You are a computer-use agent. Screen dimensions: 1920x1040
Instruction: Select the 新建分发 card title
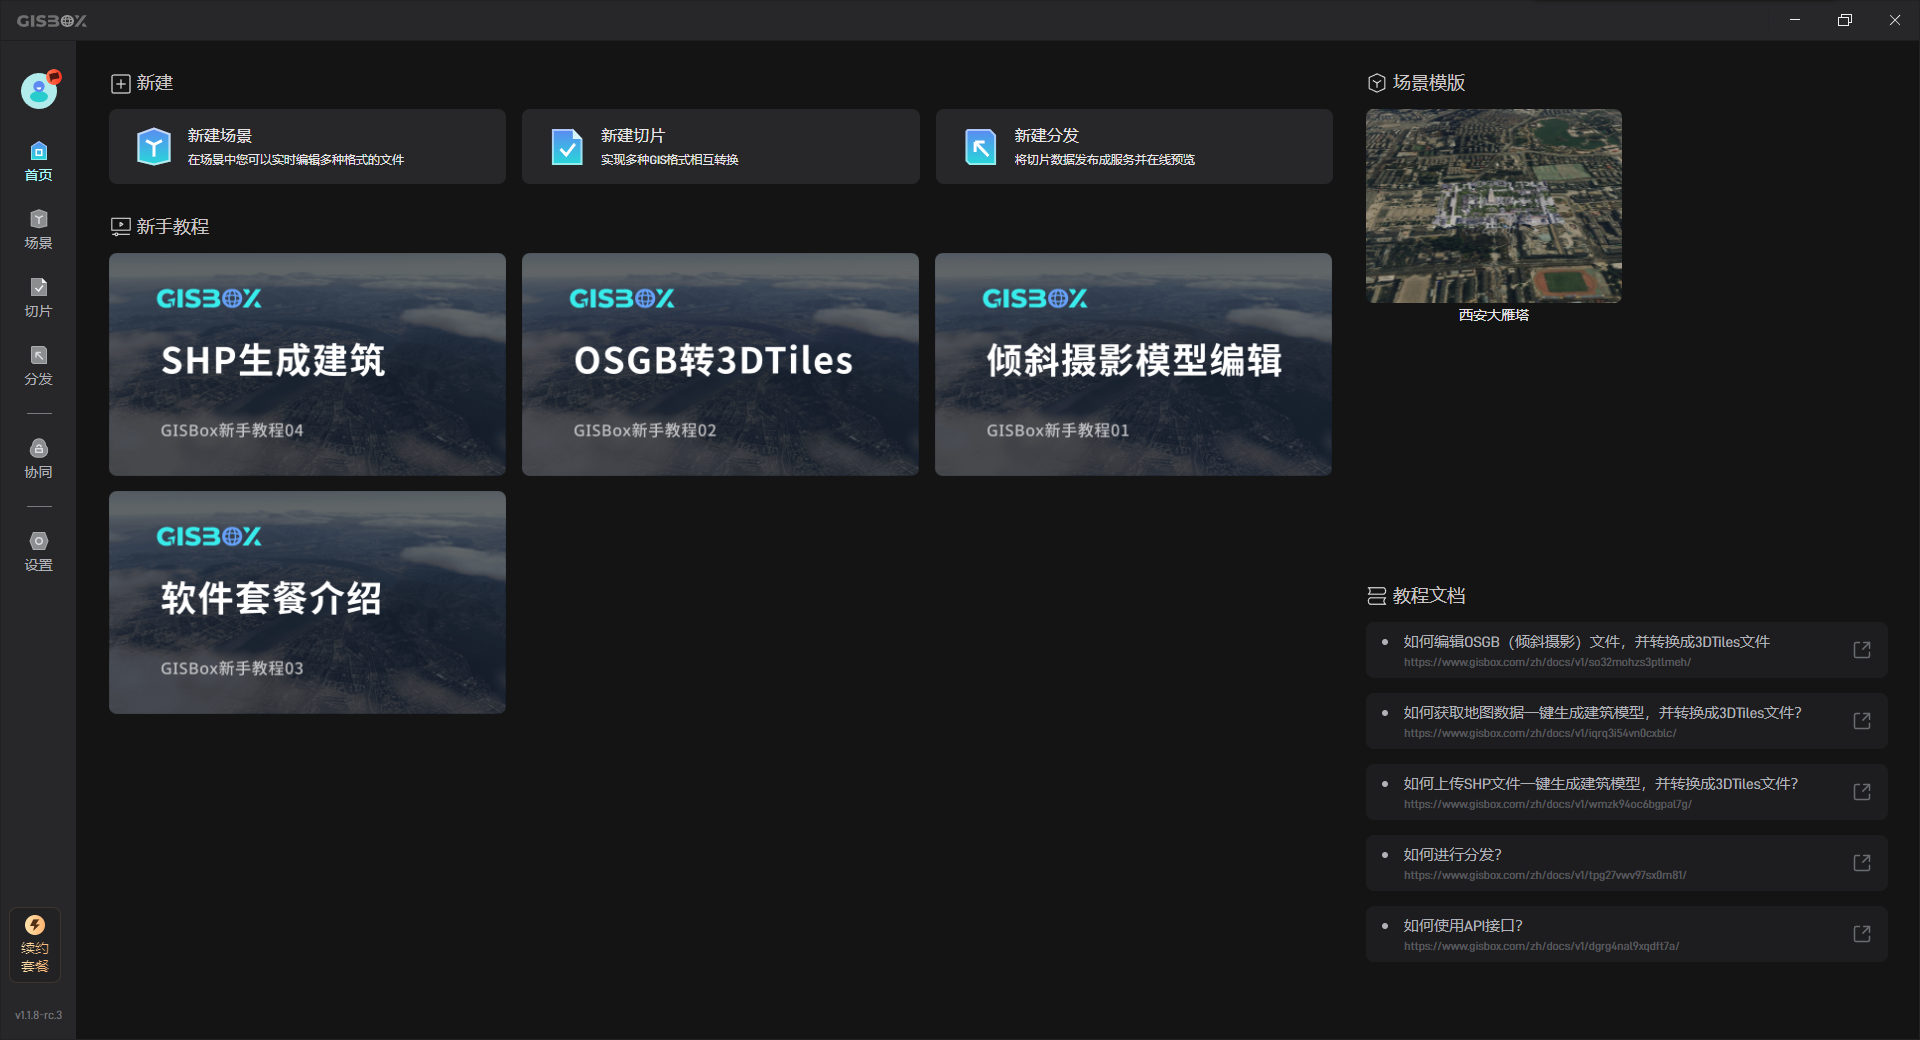[x=1047, y=136]
